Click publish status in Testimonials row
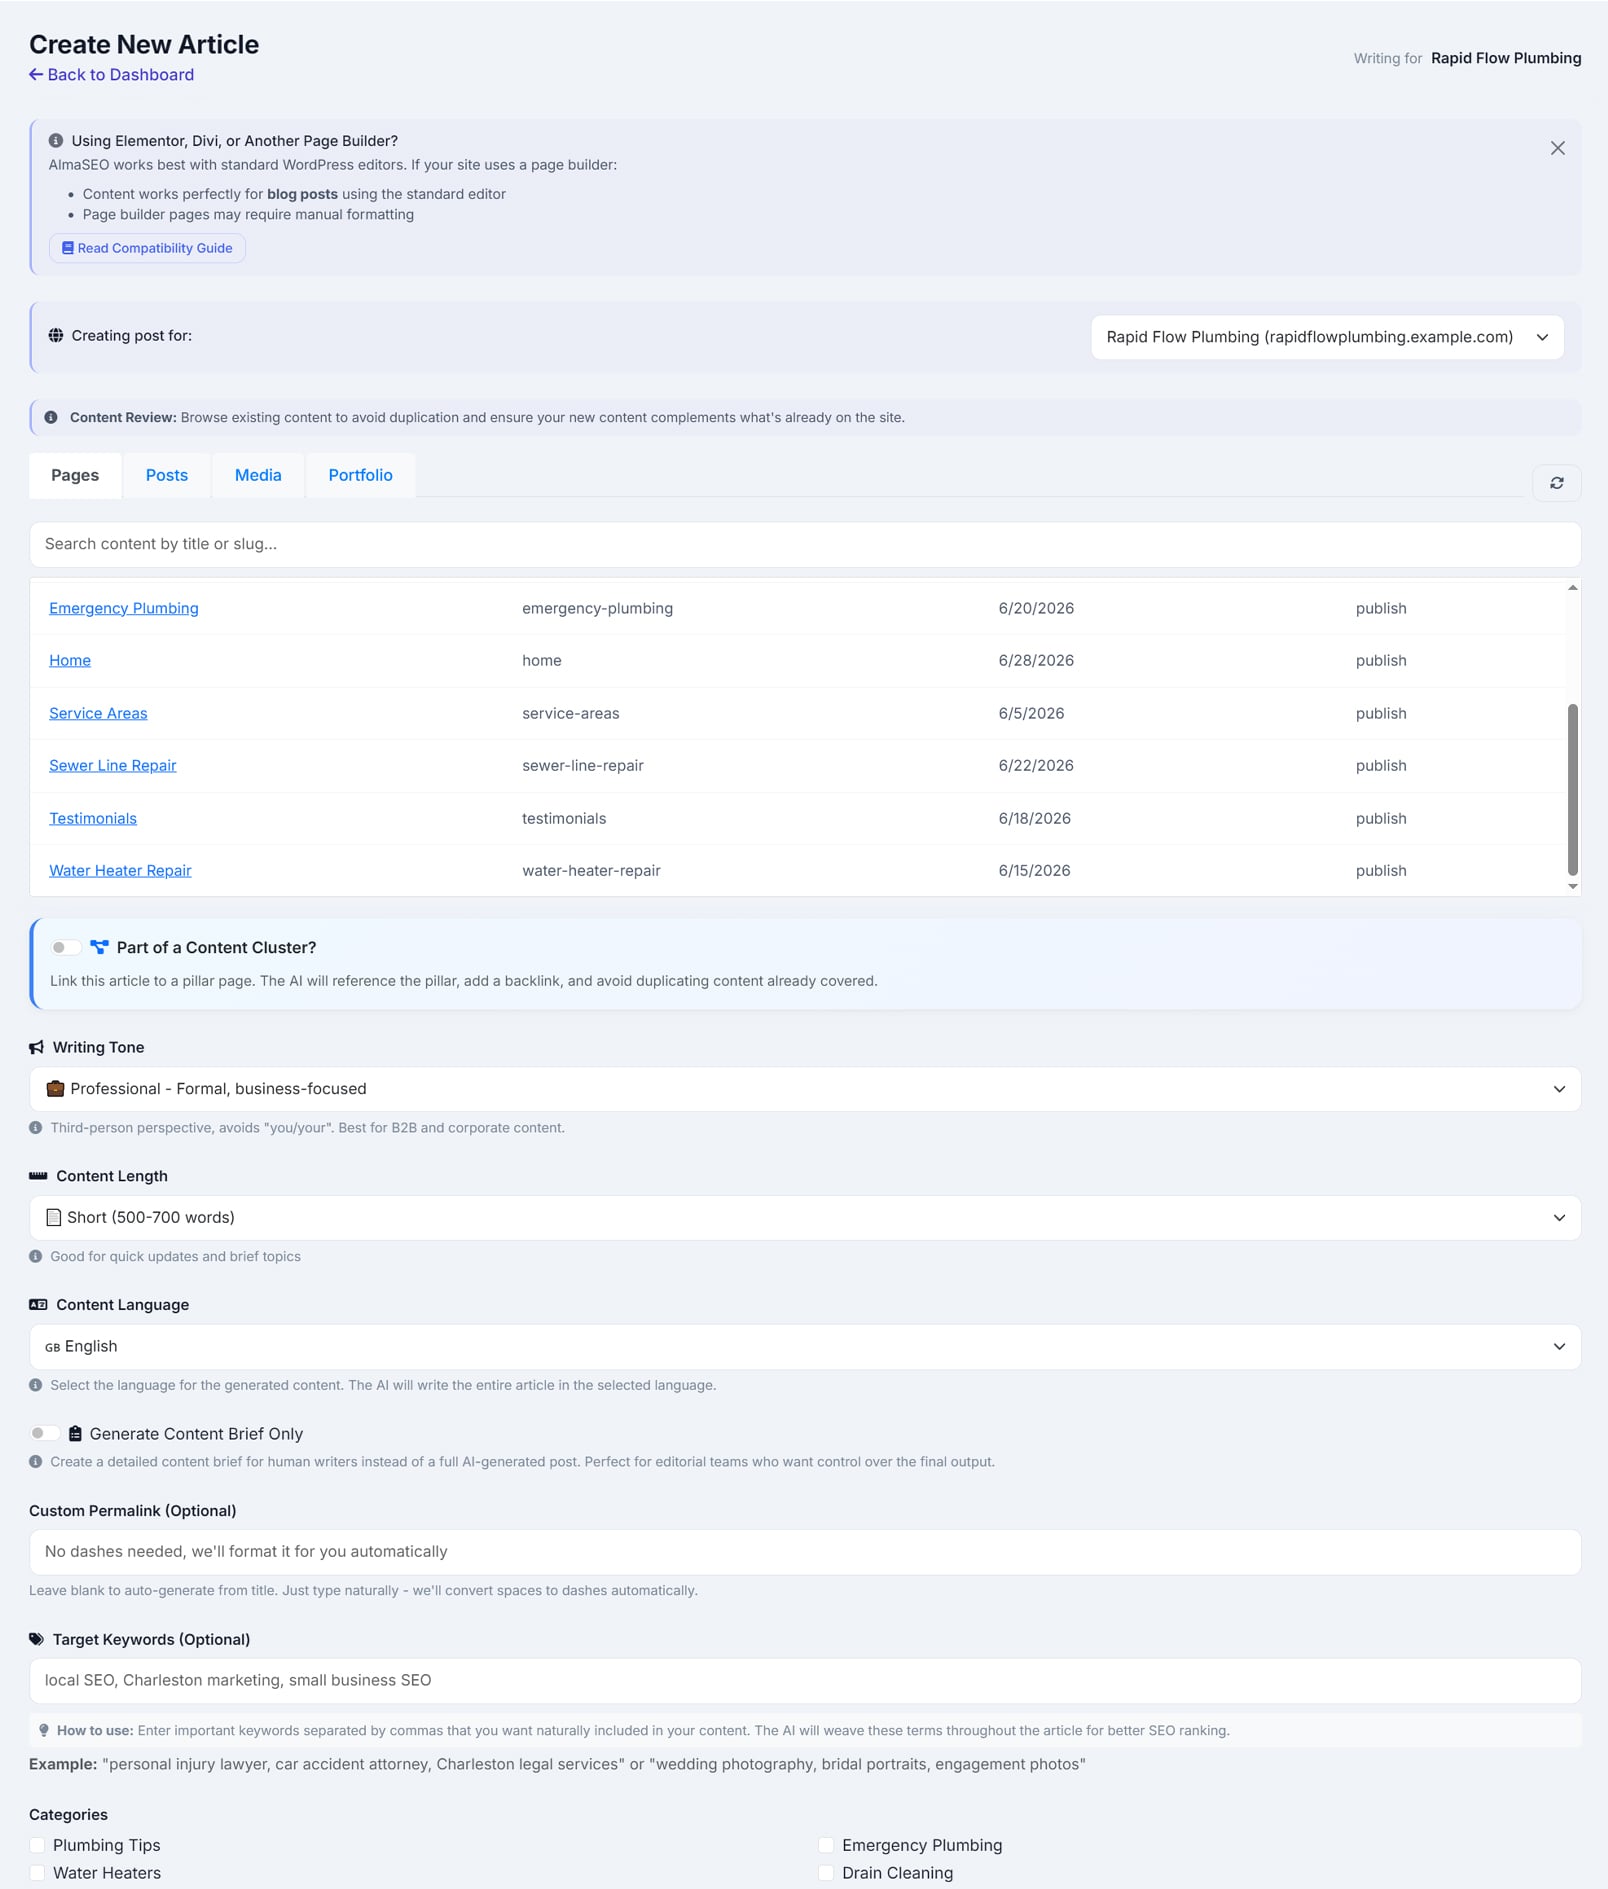Image resolution: width=1608 pixels, height=1889 pixels. pos(1381,818)
